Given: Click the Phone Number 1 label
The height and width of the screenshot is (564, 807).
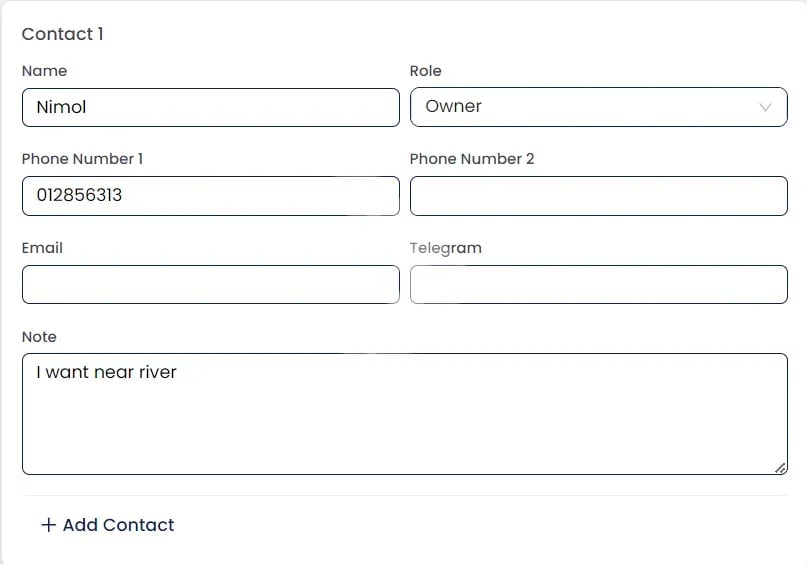Looking at the screenshot, I should click(82, 159).
